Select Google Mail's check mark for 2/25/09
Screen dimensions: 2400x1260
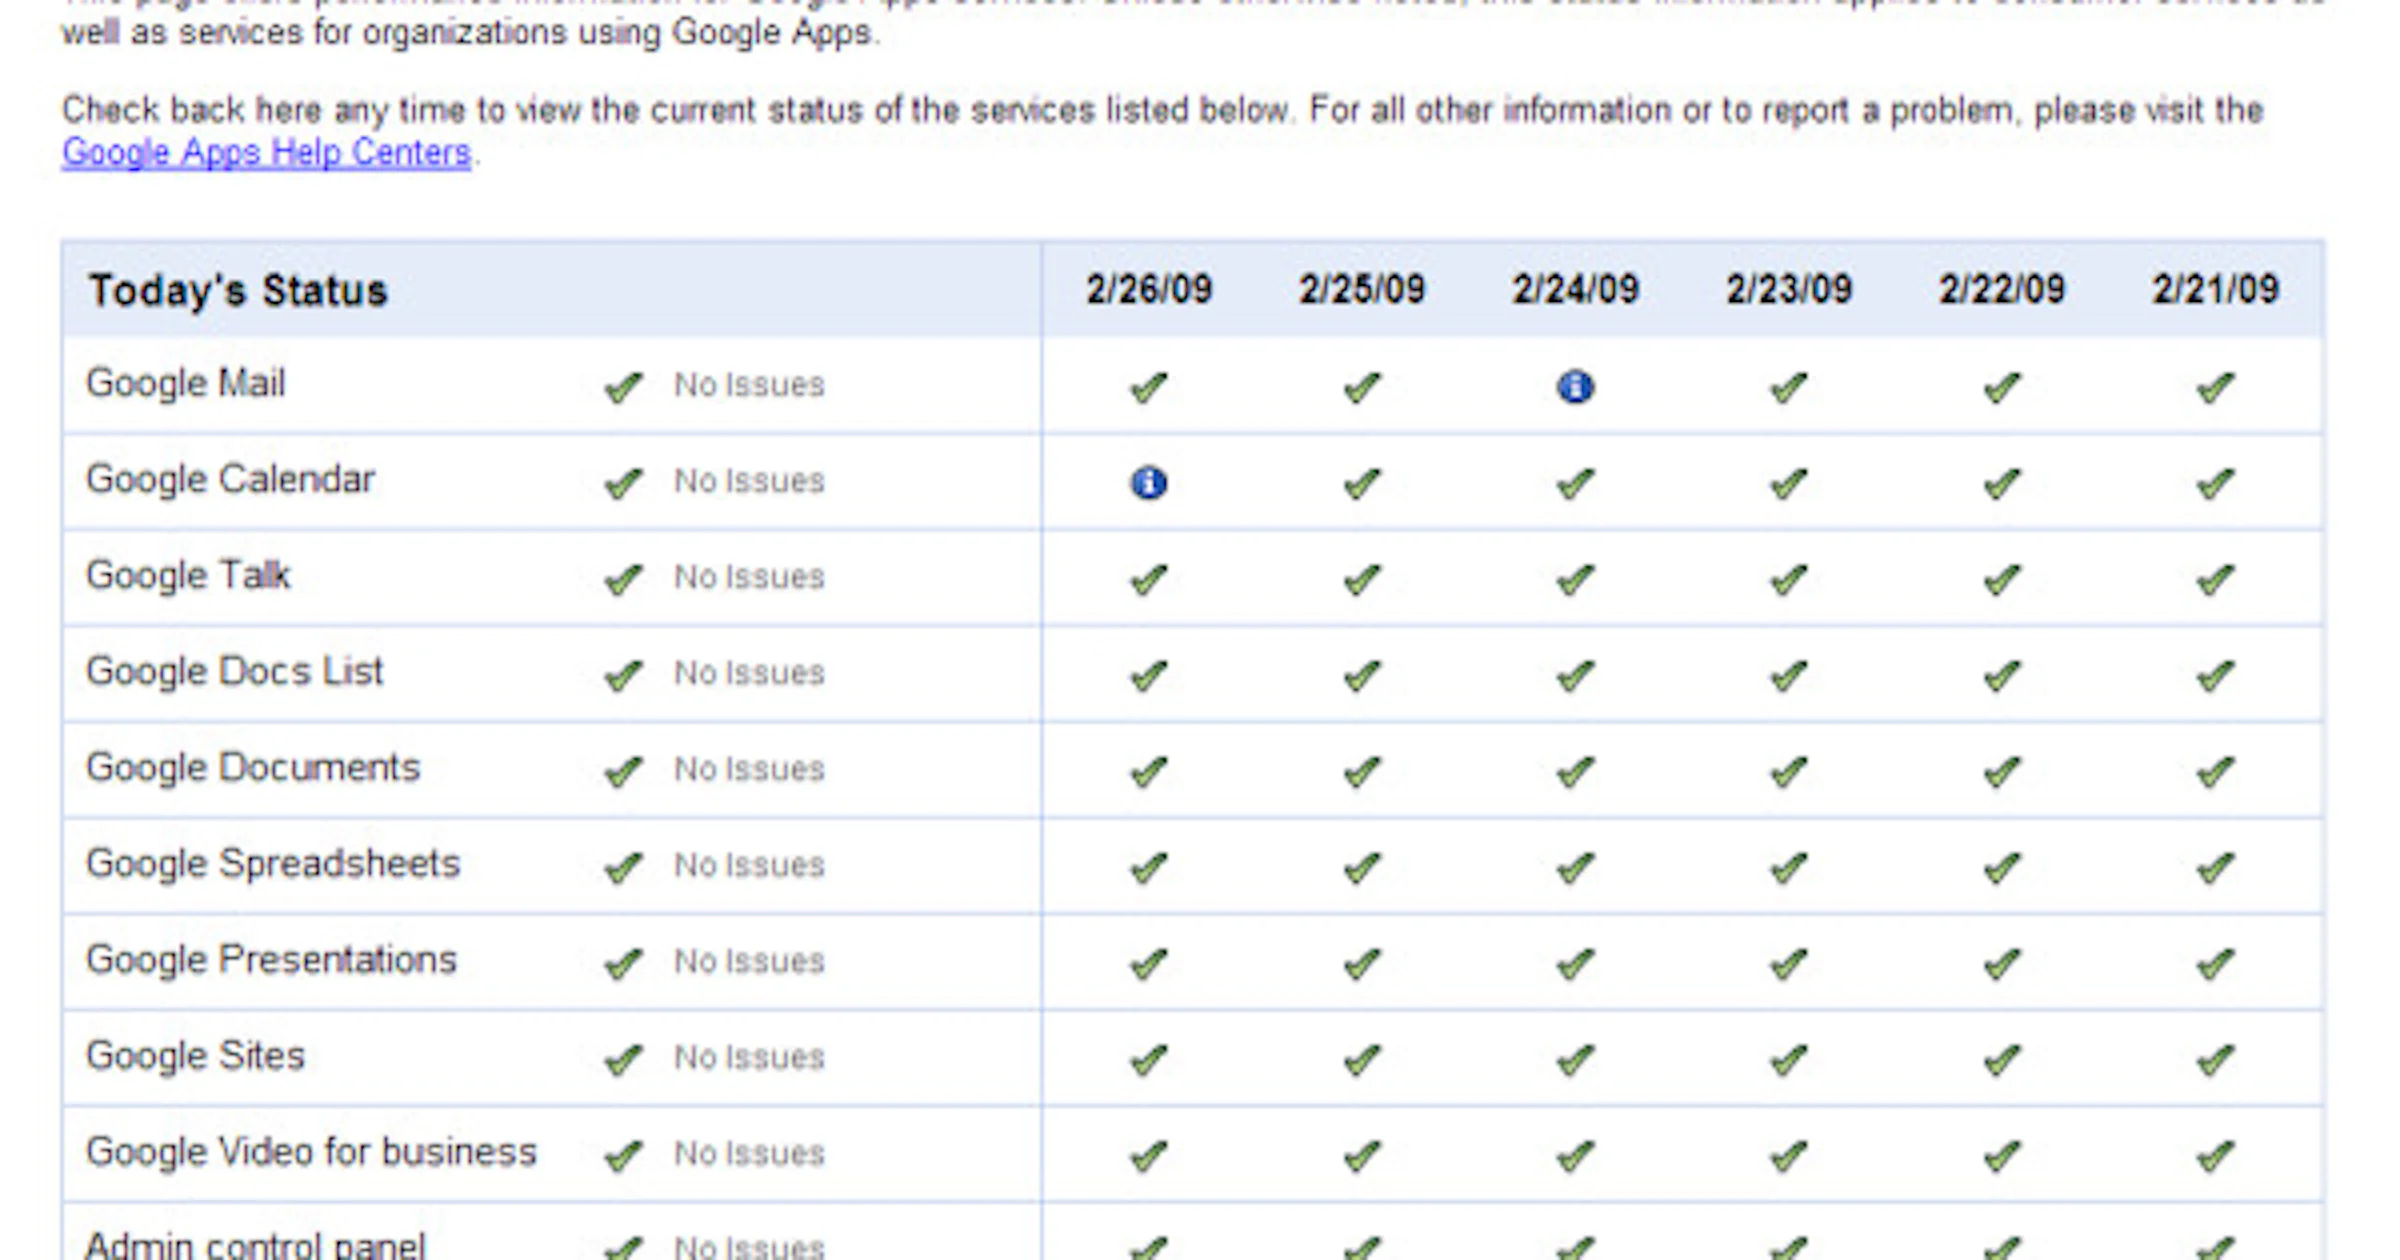(1362, 386)
